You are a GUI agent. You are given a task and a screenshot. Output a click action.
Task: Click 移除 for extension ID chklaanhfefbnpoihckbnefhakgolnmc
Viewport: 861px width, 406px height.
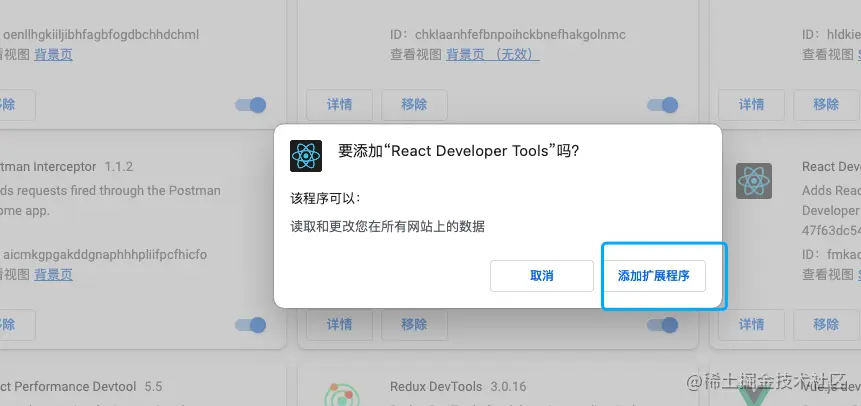(x=415, y=105)
